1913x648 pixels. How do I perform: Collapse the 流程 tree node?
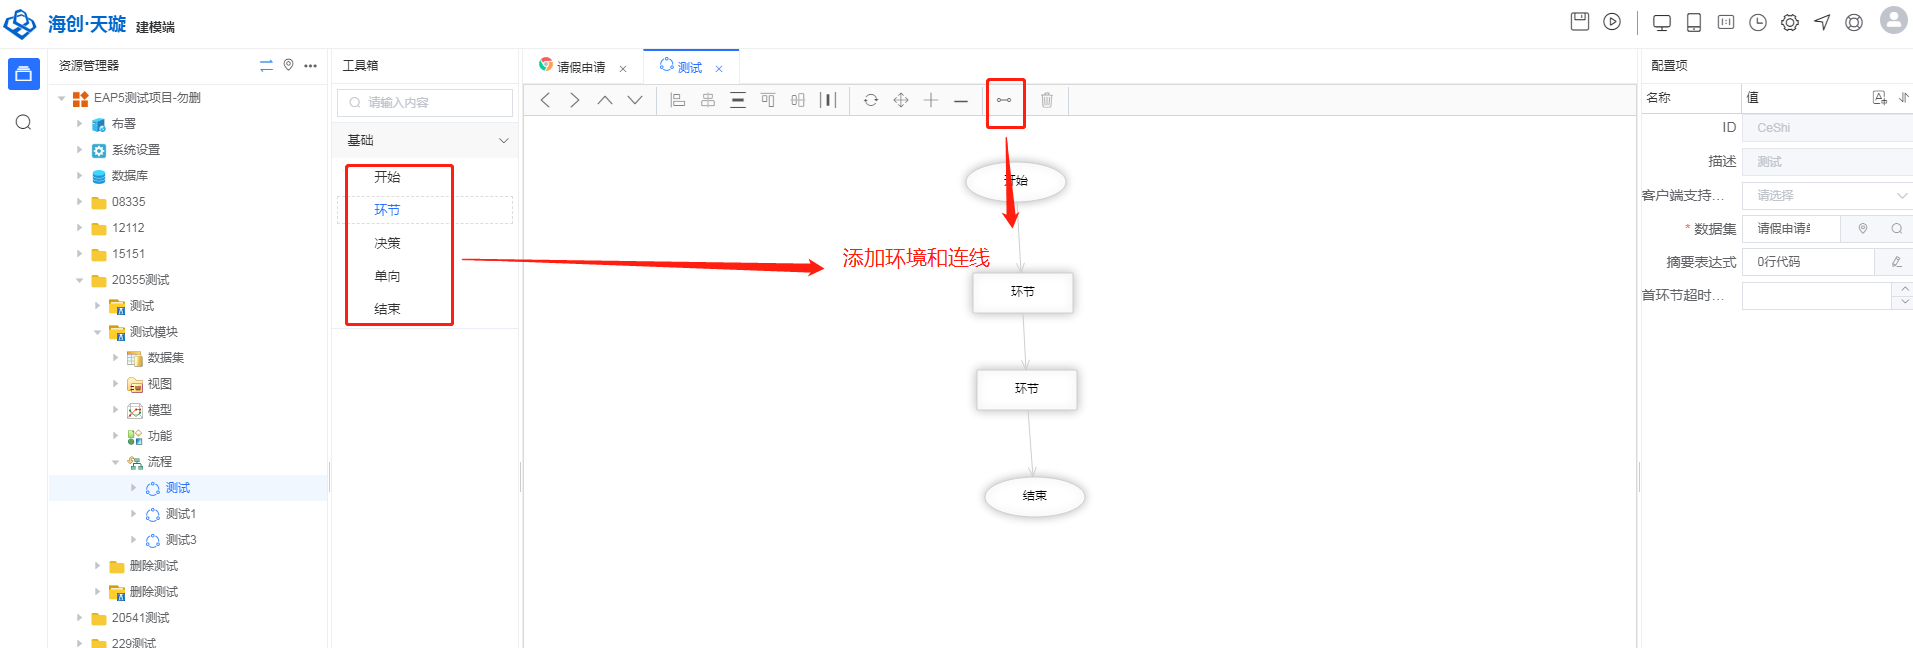(x=116, y=462)
